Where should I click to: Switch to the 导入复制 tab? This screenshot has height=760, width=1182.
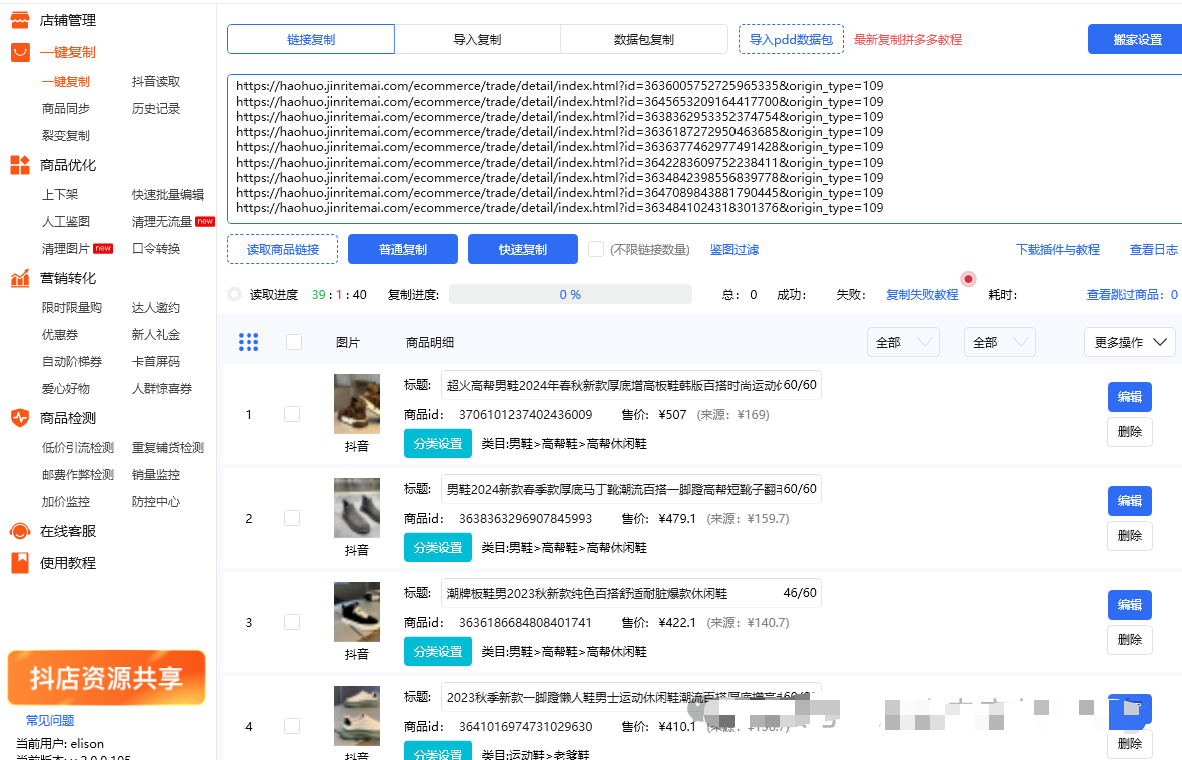477,40
